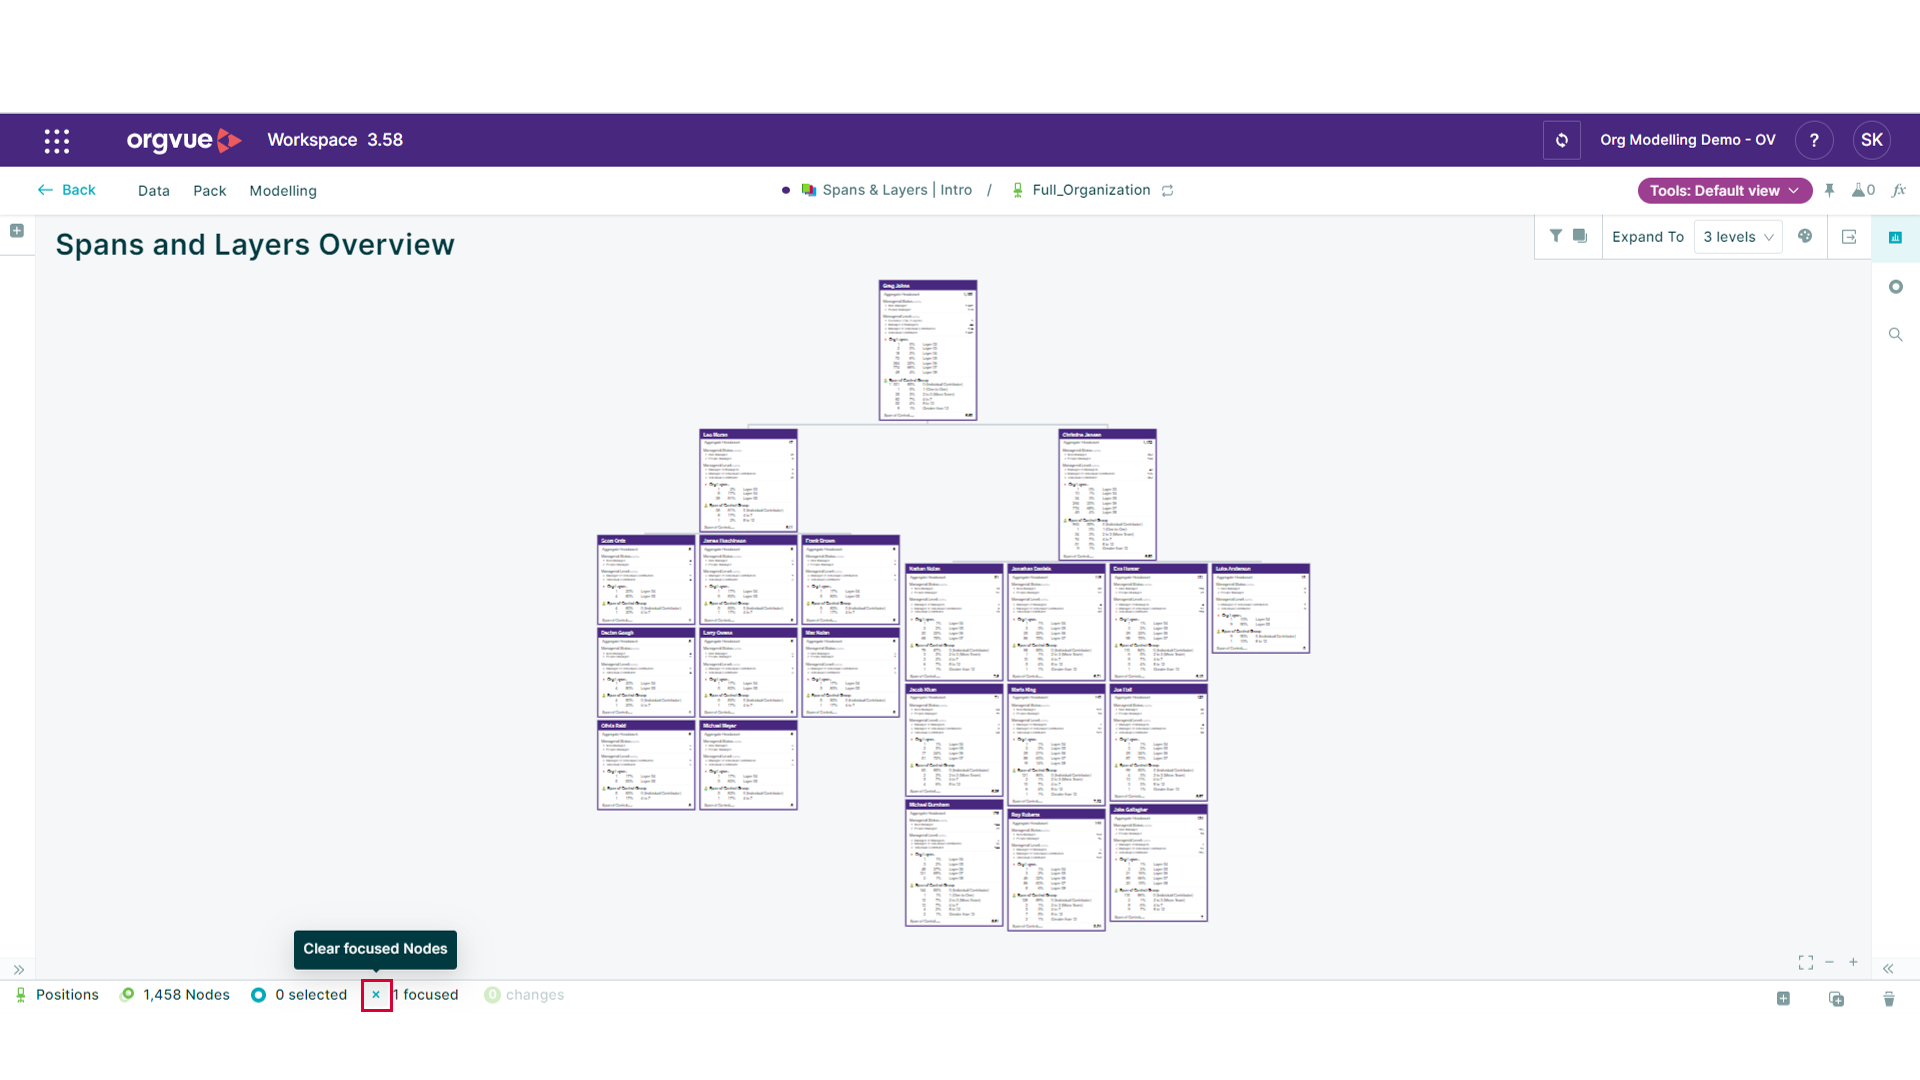Select the Greg Johns top node card
The image size is (1920, 1080).
(x=928, y=350)
